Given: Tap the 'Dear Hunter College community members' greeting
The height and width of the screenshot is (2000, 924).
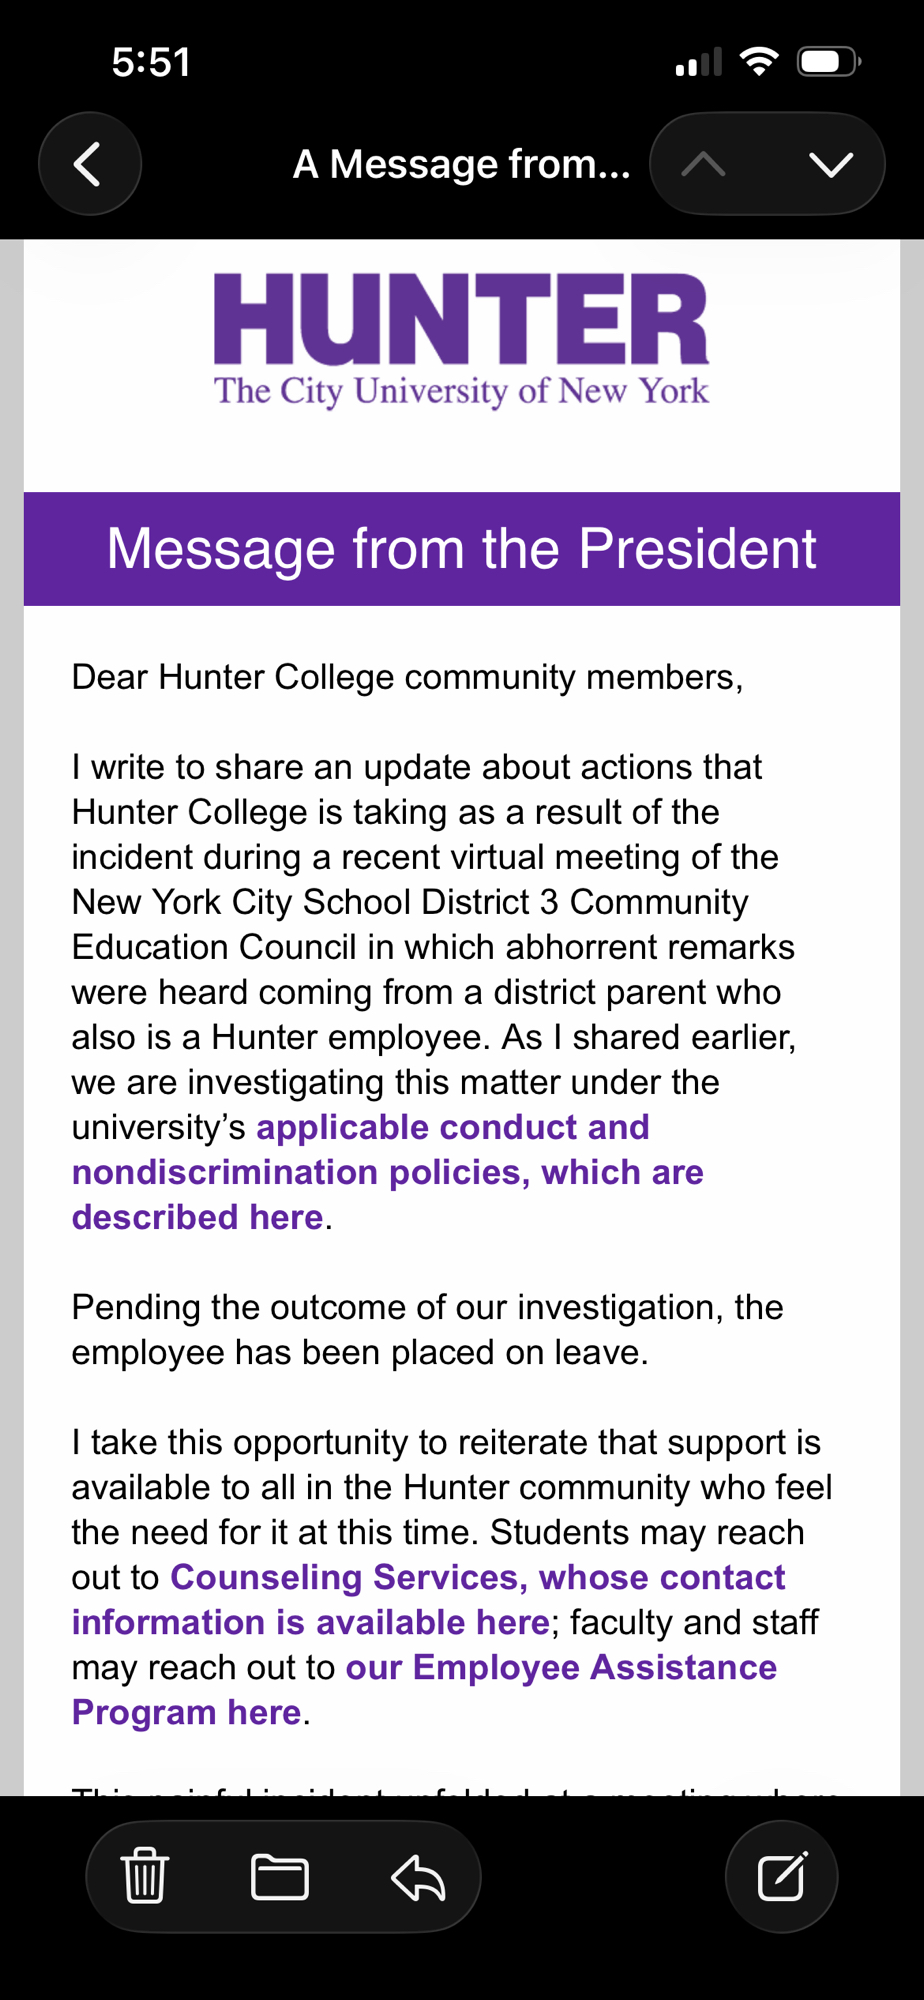Looking at the screenshot, I should coord(407,677).
